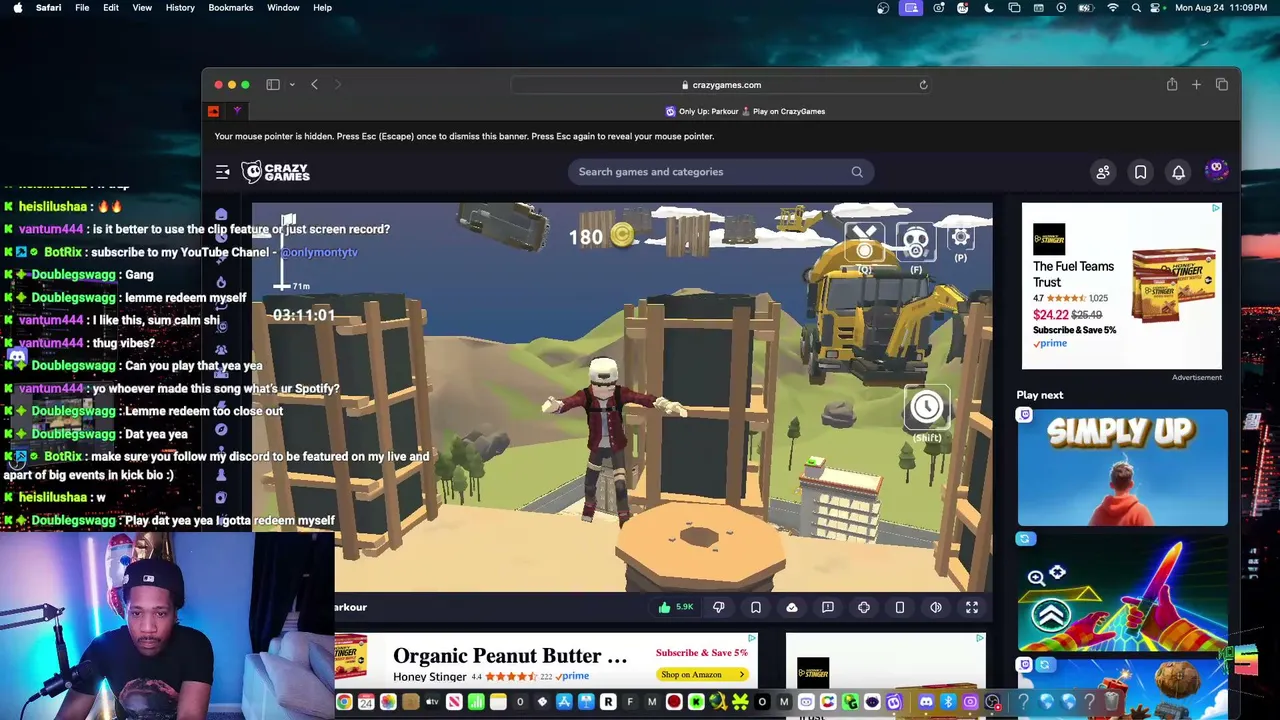Open the purple user avatar menu
1280x720 pixels.
pyautogui.click(x=1217, y=171)
